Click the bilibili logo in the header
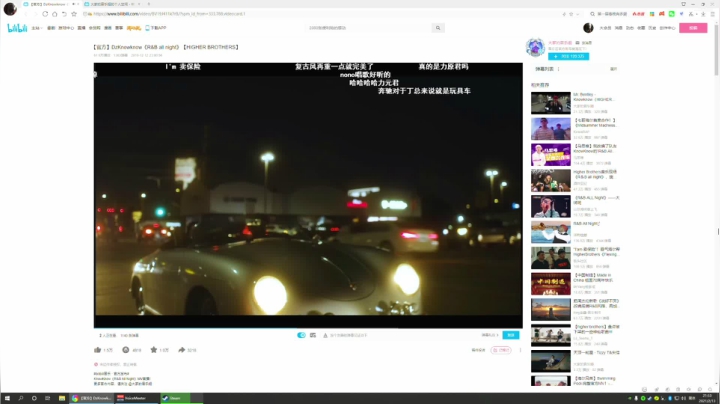The height and width of the screenshot is (404, 720). pyautogui.click(x=17, y=28)
